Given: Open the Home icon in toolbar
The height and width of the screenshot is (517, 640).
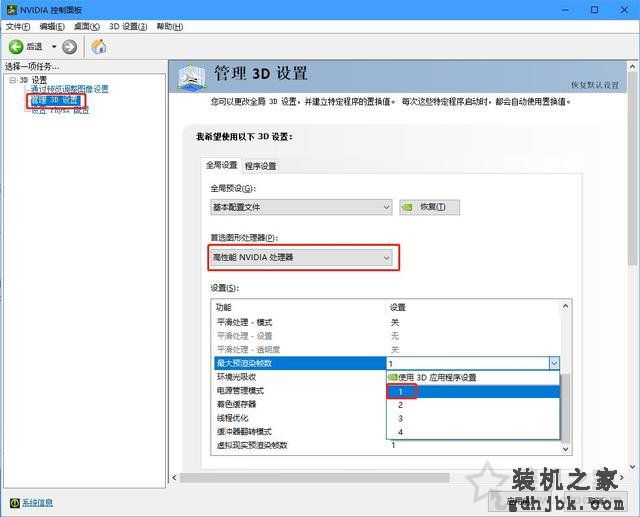Looking at the screenshot, I should (99, 47).
